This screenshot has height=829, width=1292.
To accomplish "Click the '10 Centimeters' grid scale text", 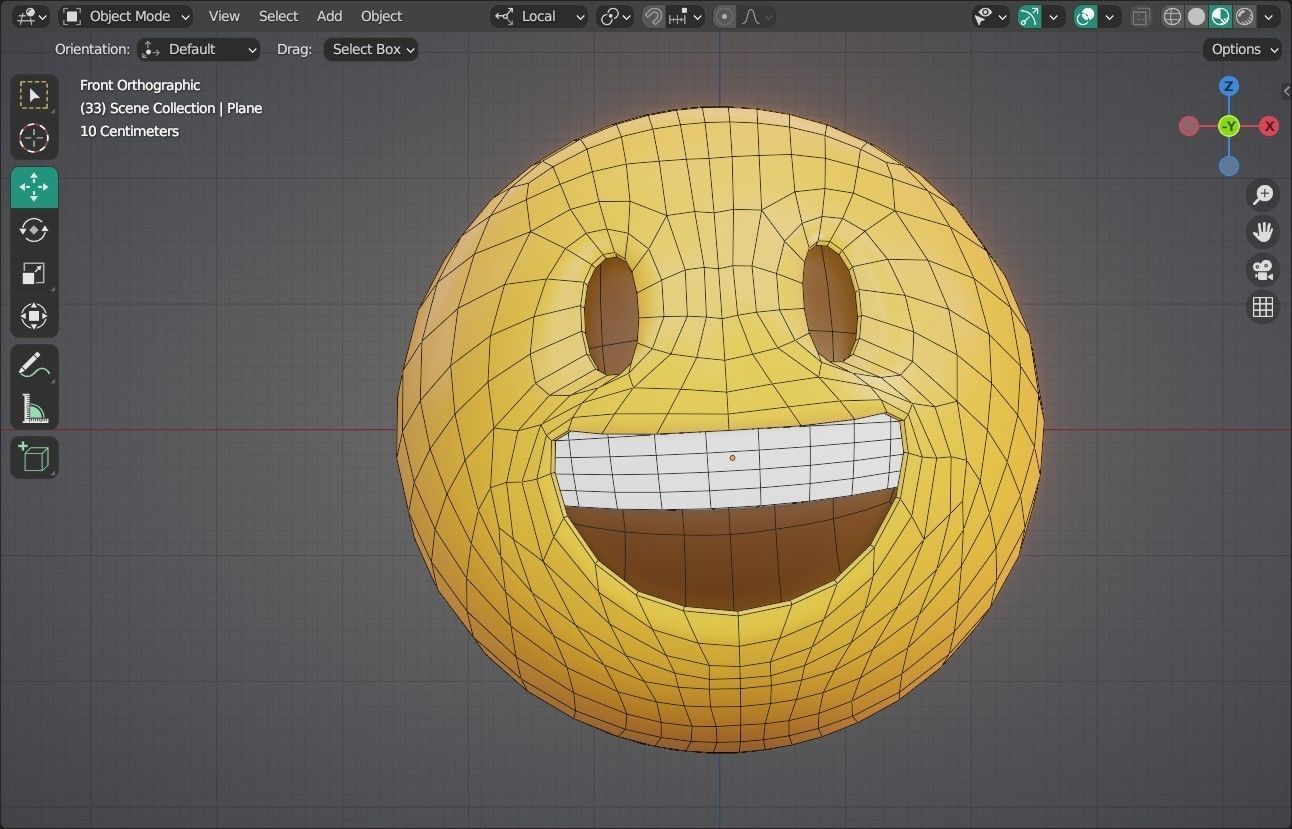I will [x=129, y=131].
